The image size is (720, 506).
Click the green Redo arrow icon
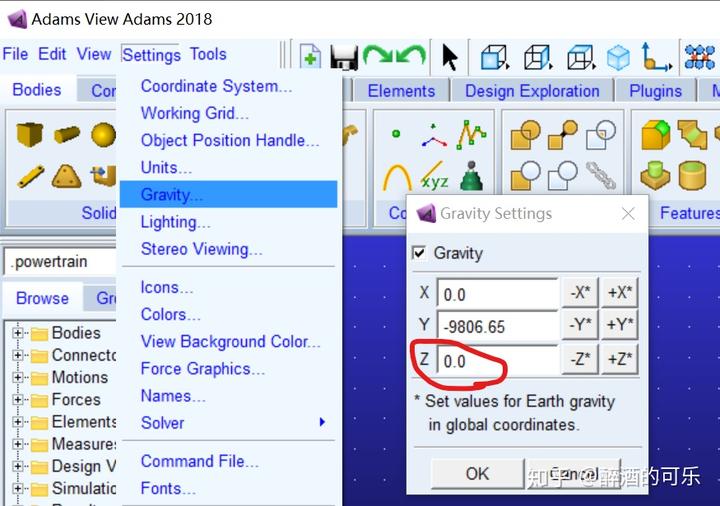377,56
